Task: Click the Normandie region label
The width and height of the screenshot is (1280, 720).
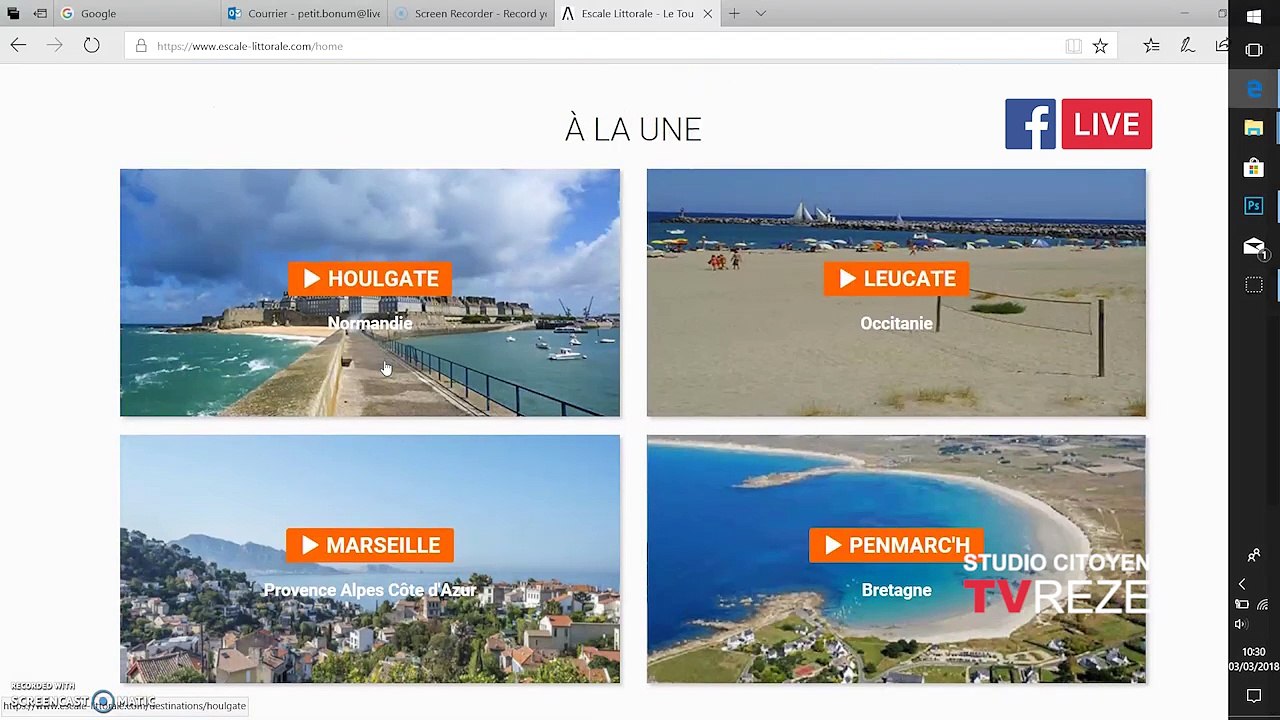Action: click(x=370, y=323)
